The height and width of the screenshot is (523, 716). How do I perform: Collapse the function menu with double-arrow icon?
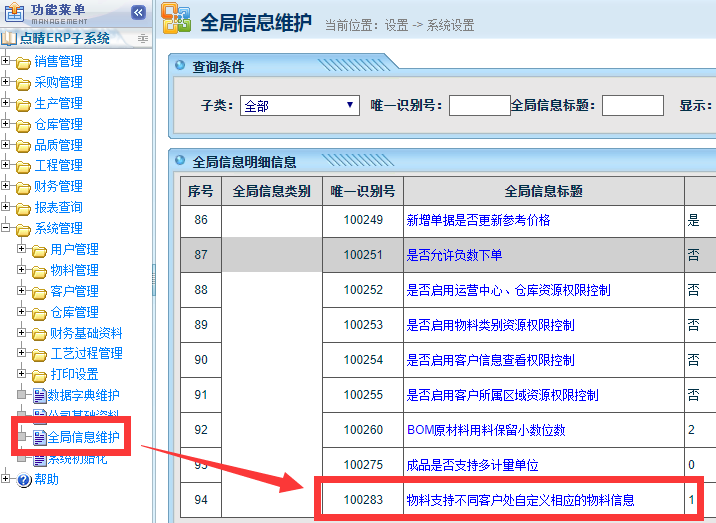click(138, 12)
